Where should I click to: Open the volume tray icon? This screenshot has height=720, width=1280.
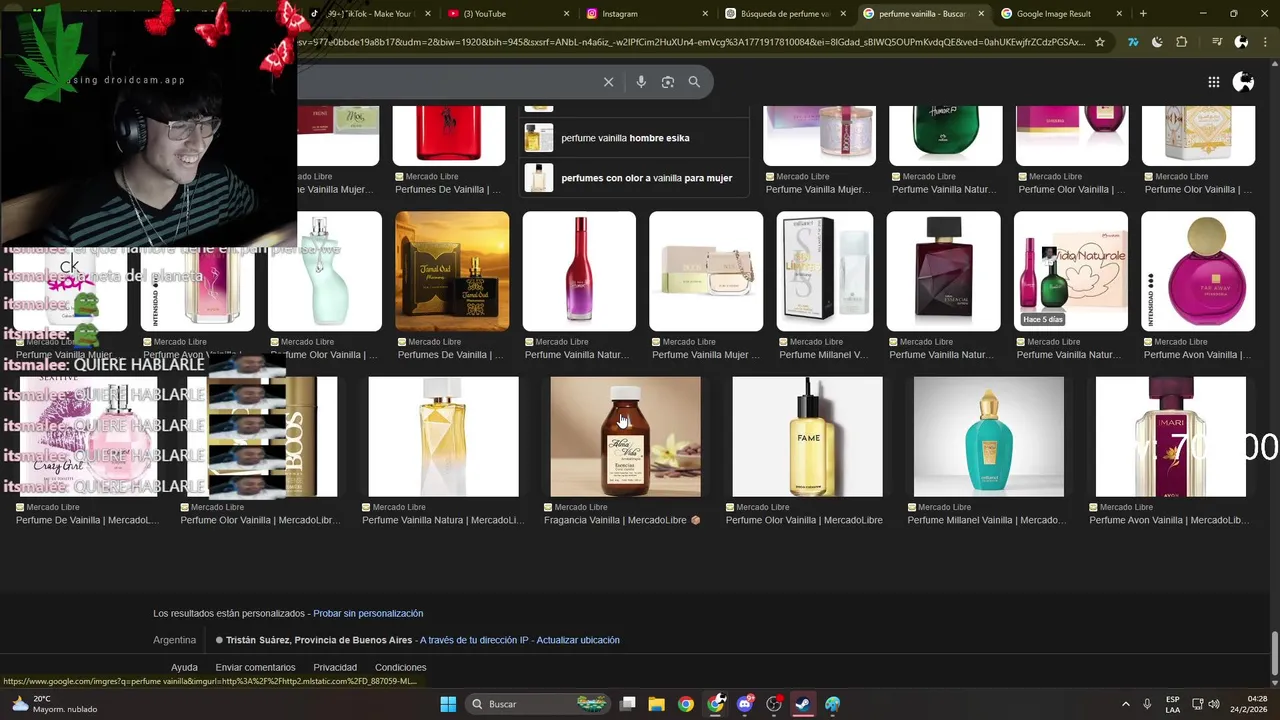click(1214, 704)
